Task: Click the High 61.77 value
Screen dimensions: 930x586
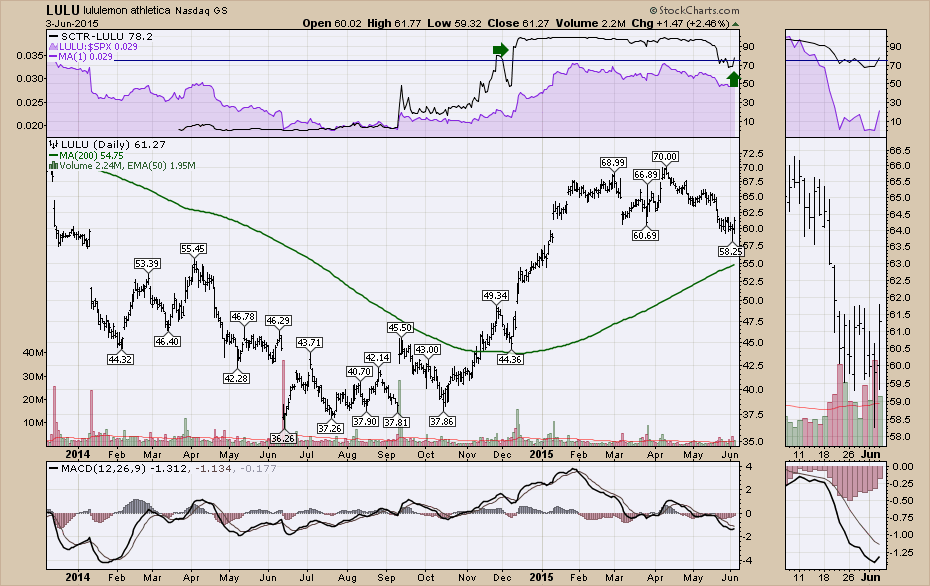Action: pyautogui.click(x=394, y=24)
